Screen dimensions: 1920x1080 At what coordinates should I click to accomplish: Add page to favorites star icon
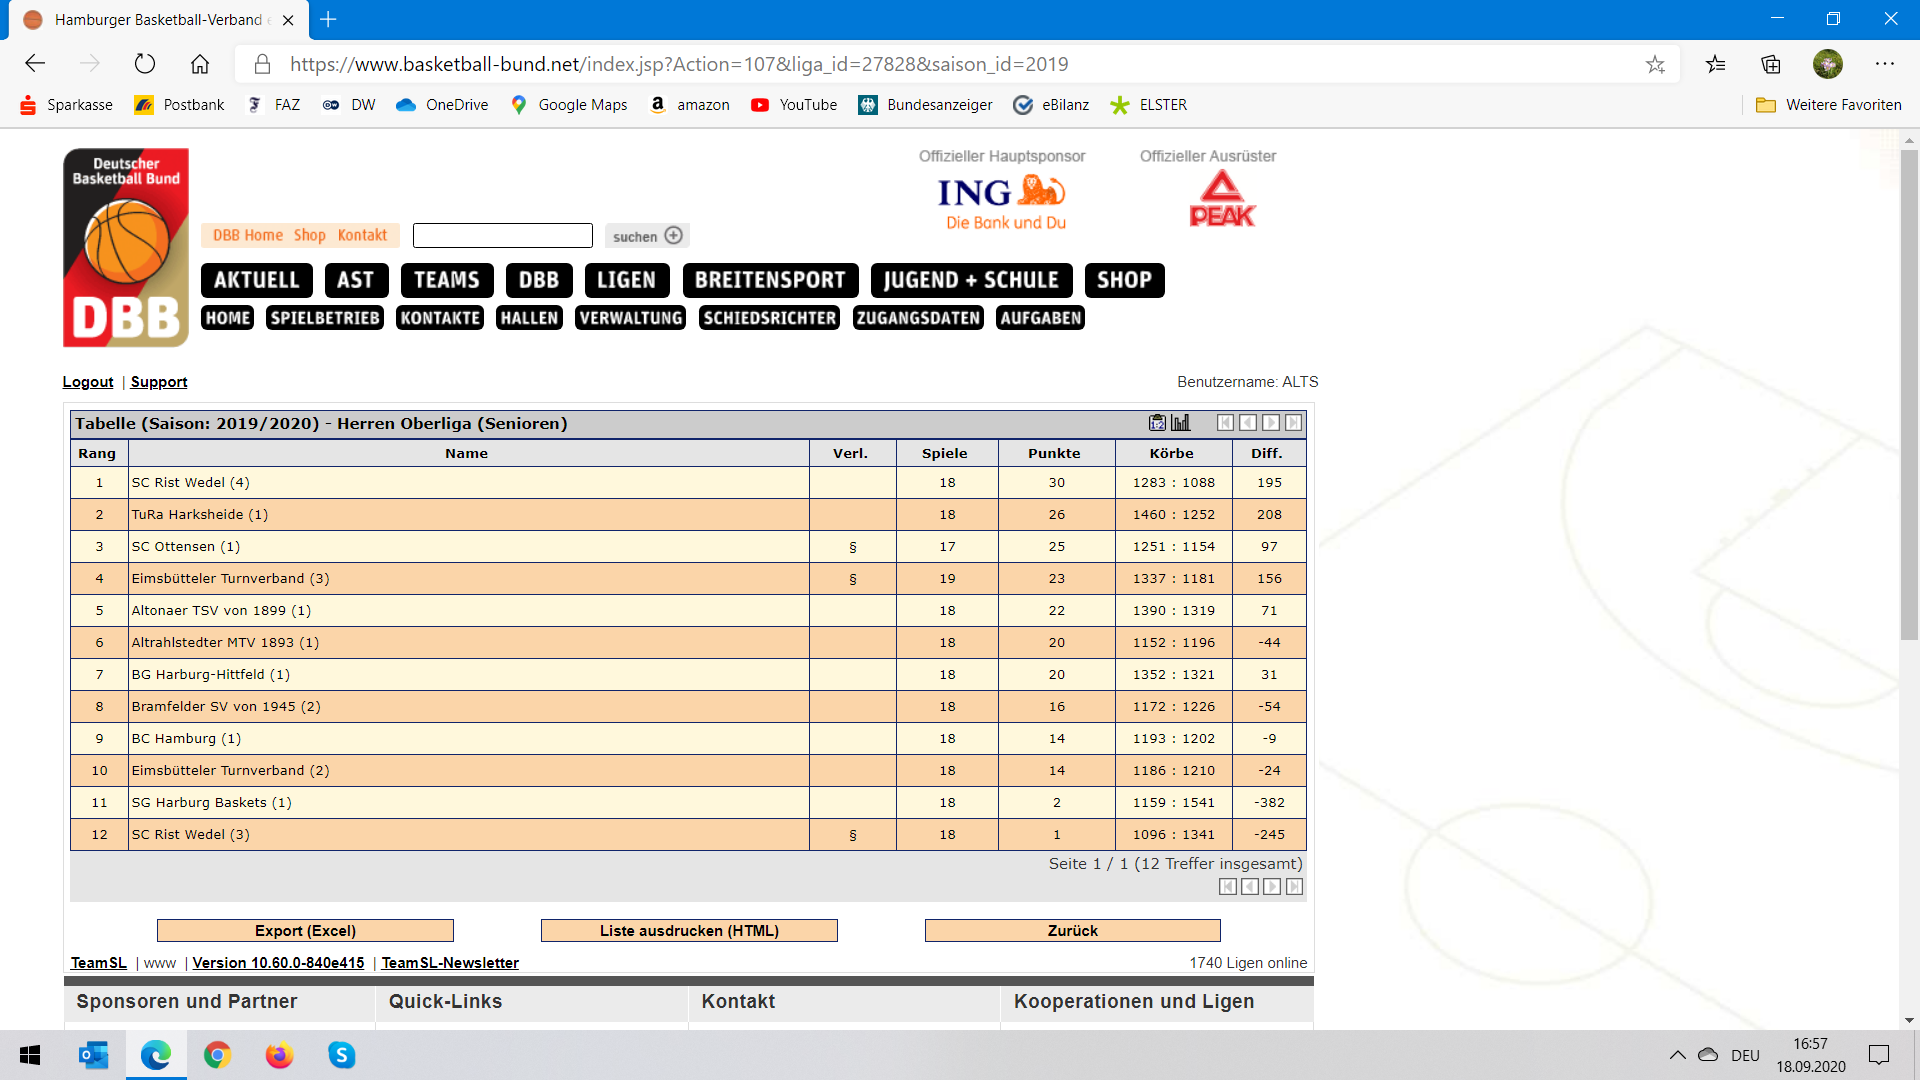1655,65
